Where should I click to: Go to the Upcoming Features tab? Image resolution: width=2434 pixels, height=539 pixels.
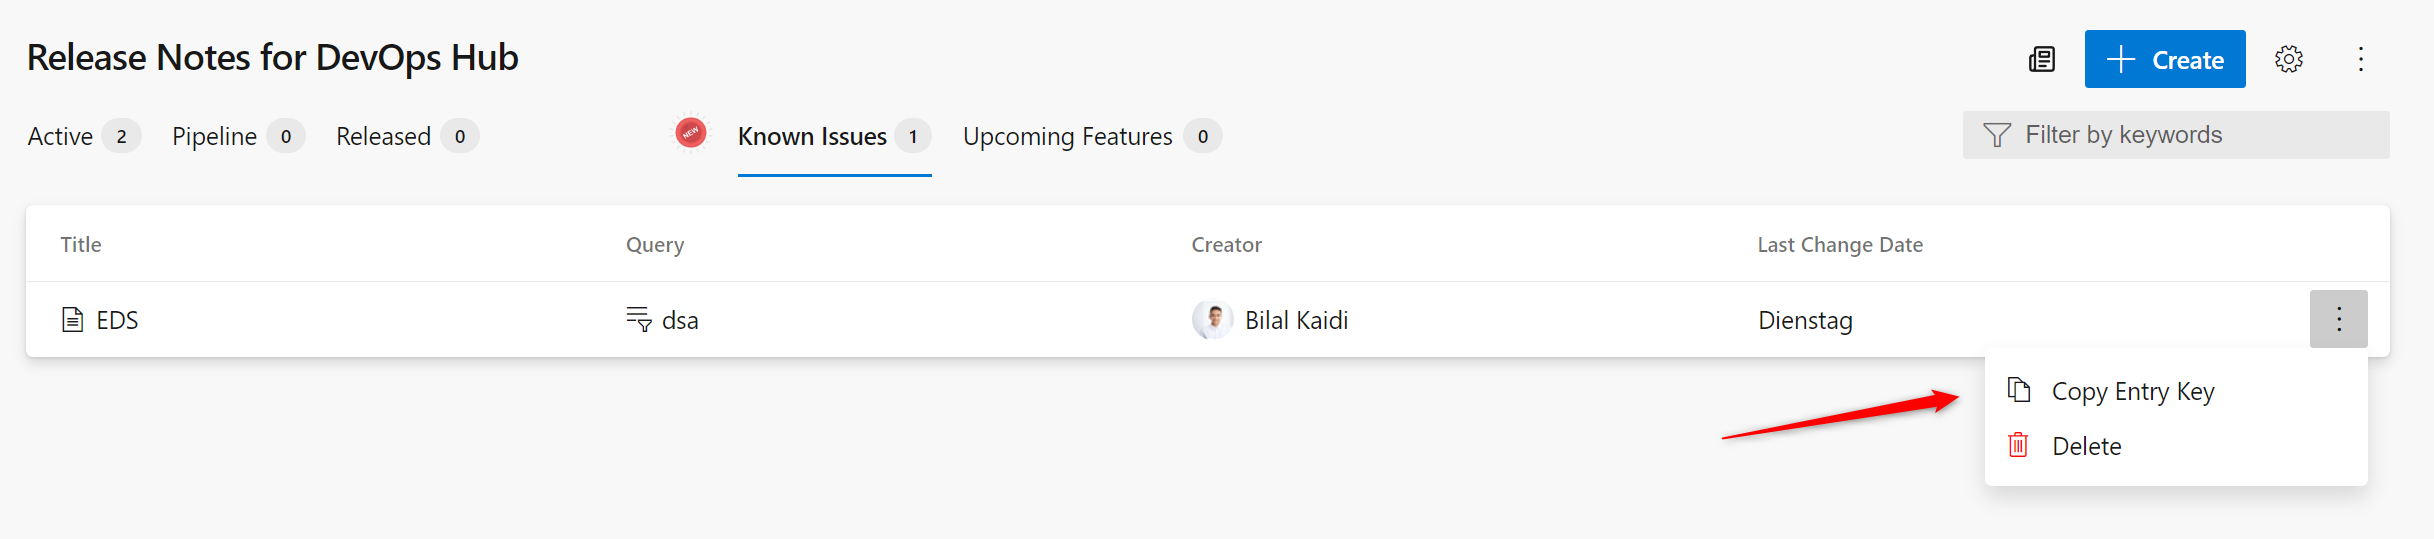pos(1068,137)
